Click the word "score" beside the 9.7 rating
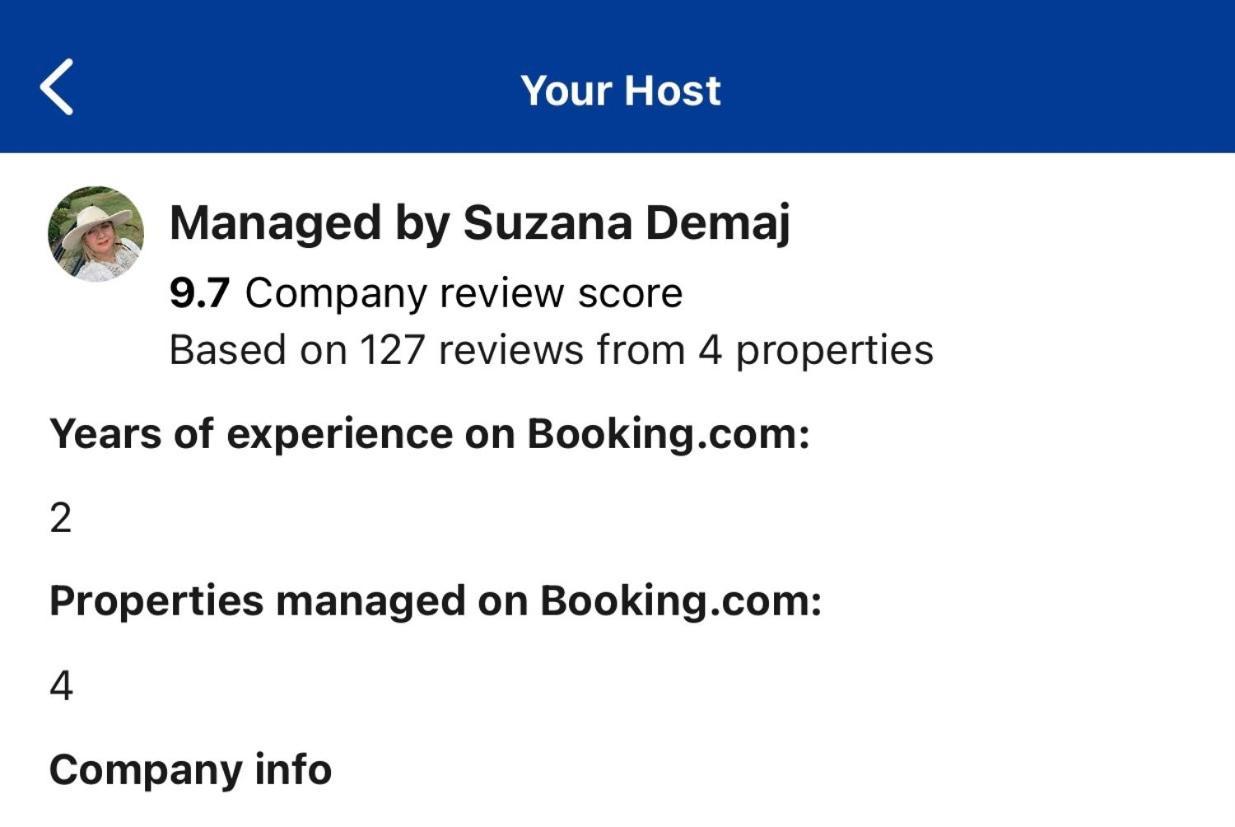 point(630,293)
